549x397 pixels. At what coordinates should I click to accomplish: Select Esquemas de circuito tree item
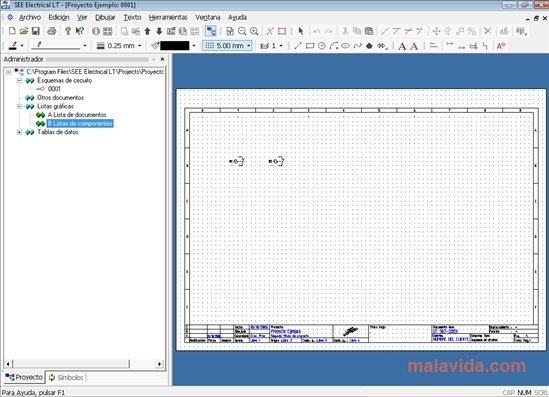64,81
